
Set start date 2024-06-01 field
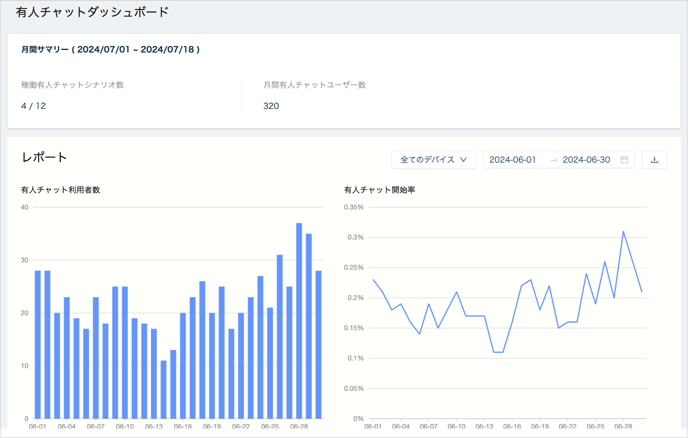pyautogui.click(x=512, y=160)
